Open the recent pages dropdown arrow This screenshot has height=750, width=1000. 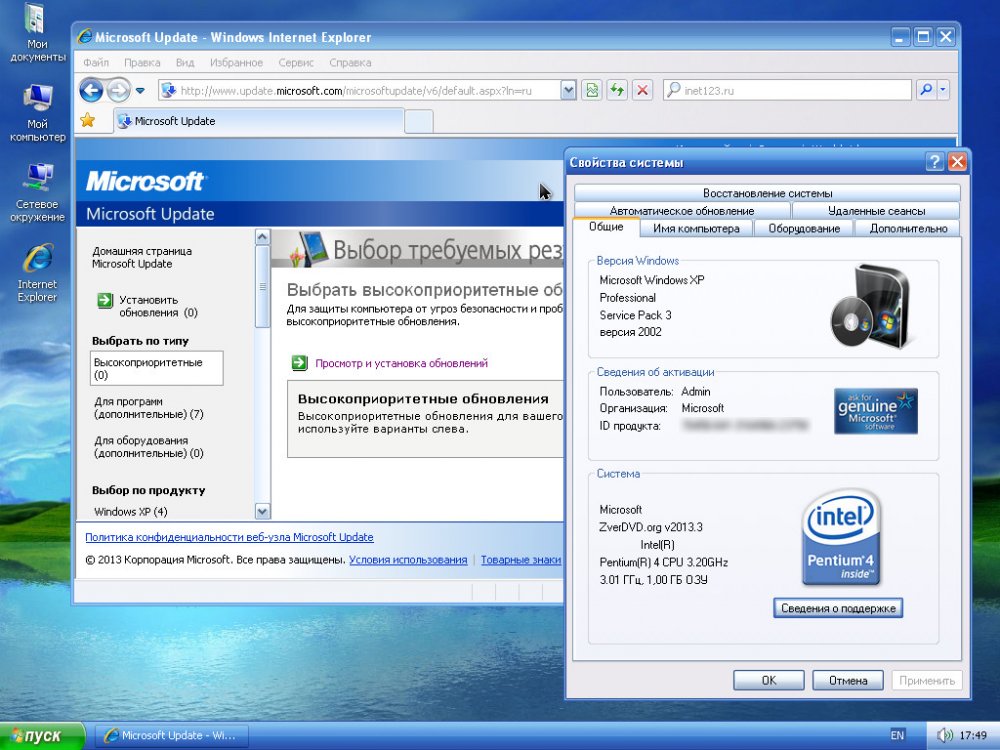pos(140,91)
